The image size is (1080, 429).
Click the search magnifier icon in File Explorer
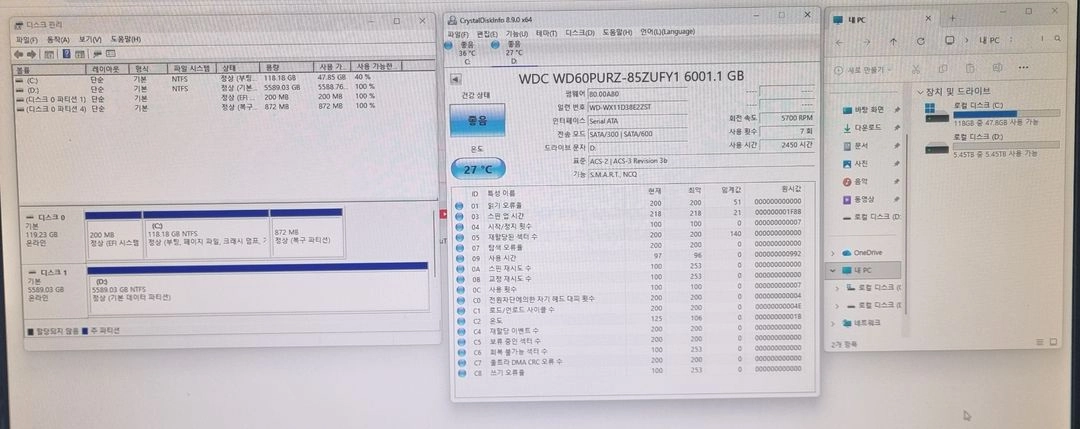coord(1059,39)
